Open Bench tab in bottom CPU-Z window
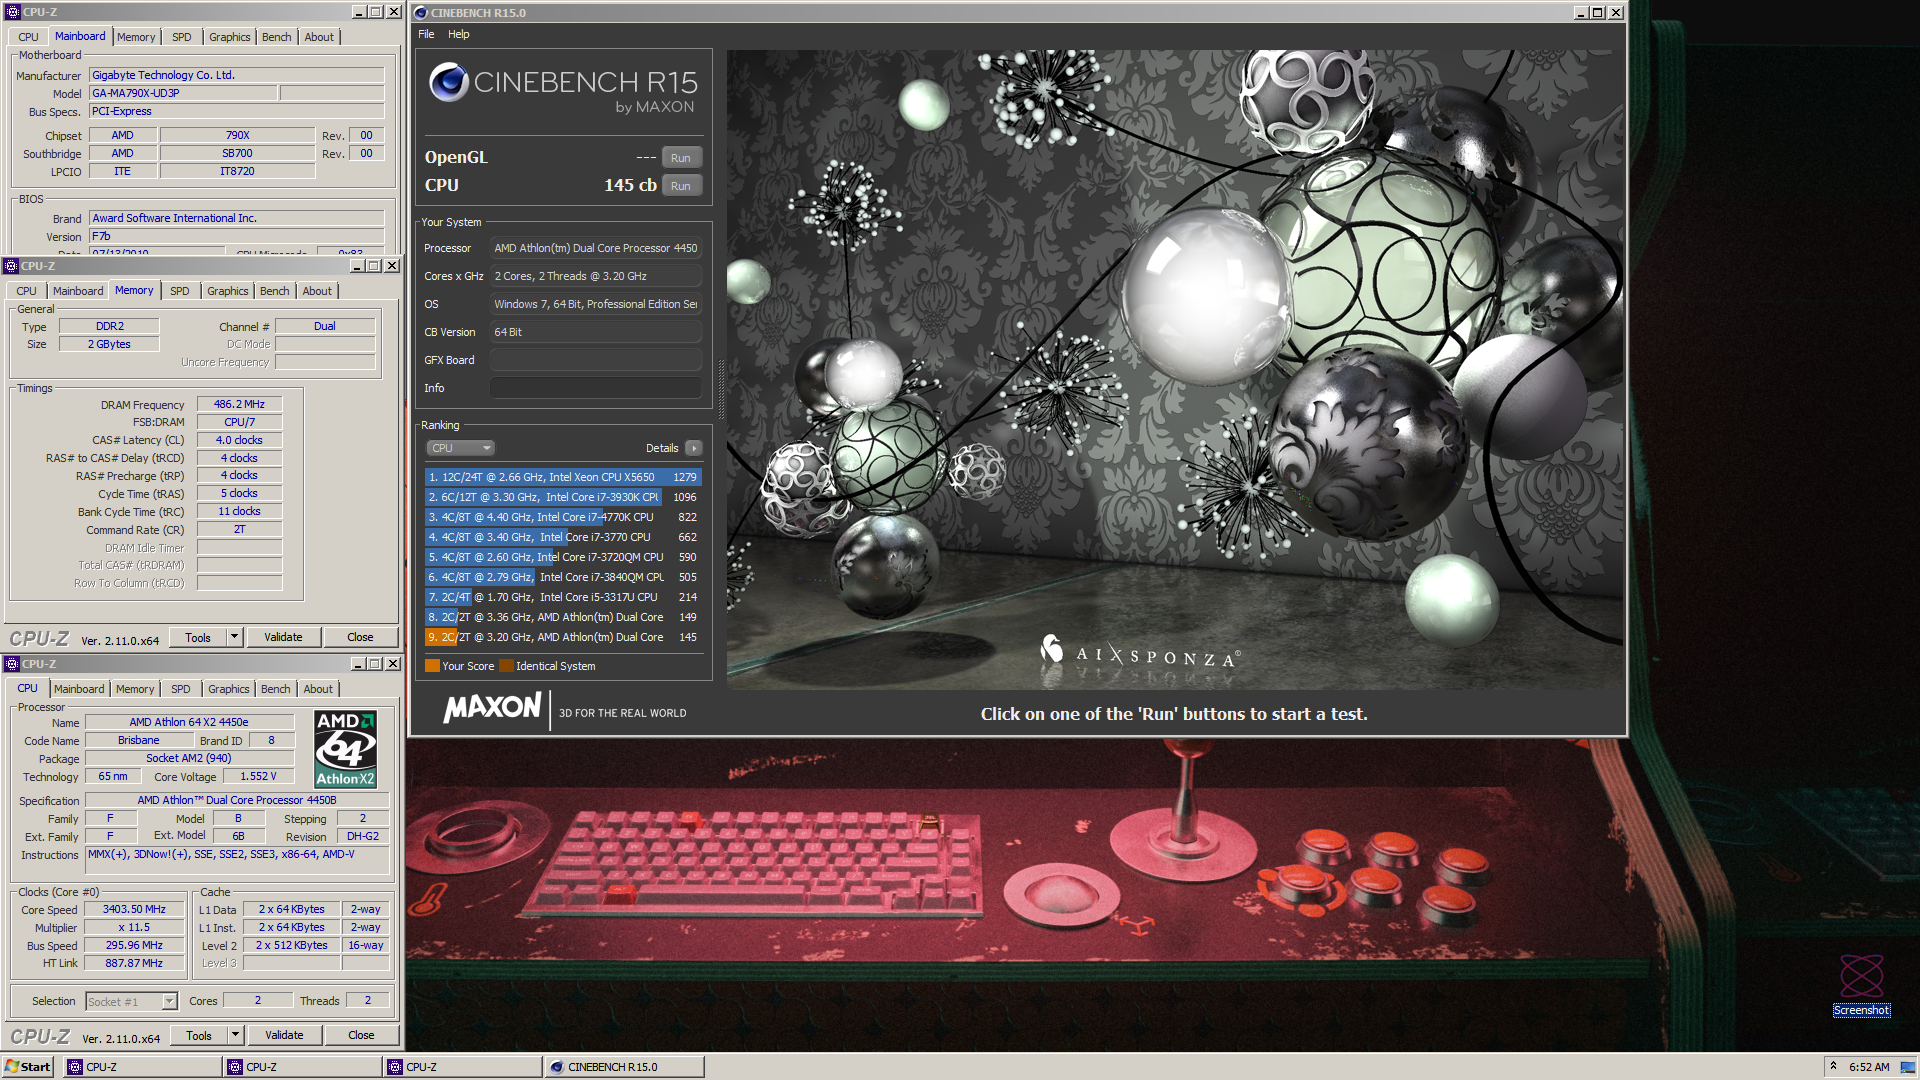 click(275, 689)
